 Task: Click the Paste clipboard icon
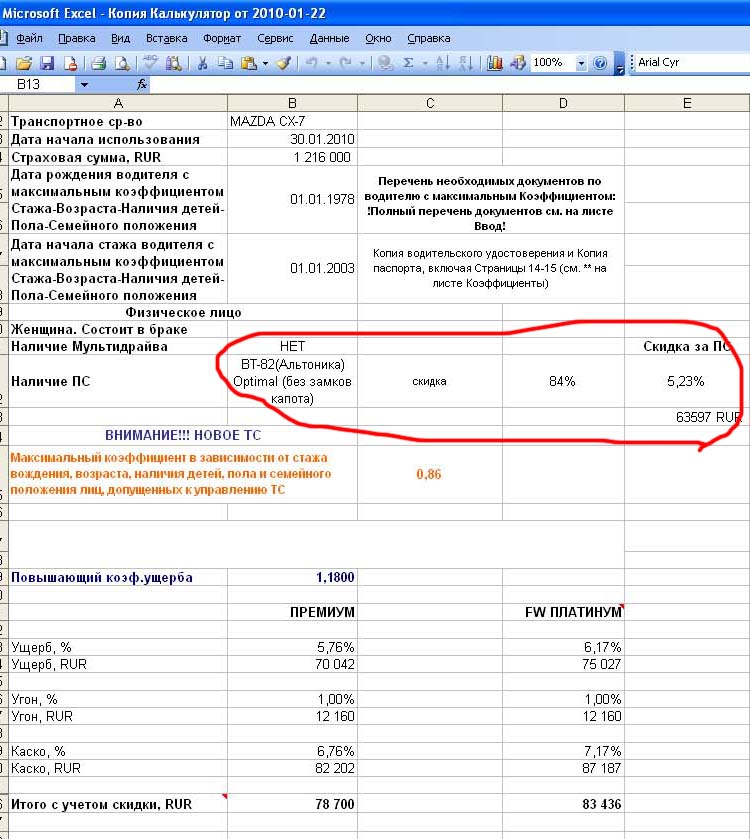(x=249, y=63)
